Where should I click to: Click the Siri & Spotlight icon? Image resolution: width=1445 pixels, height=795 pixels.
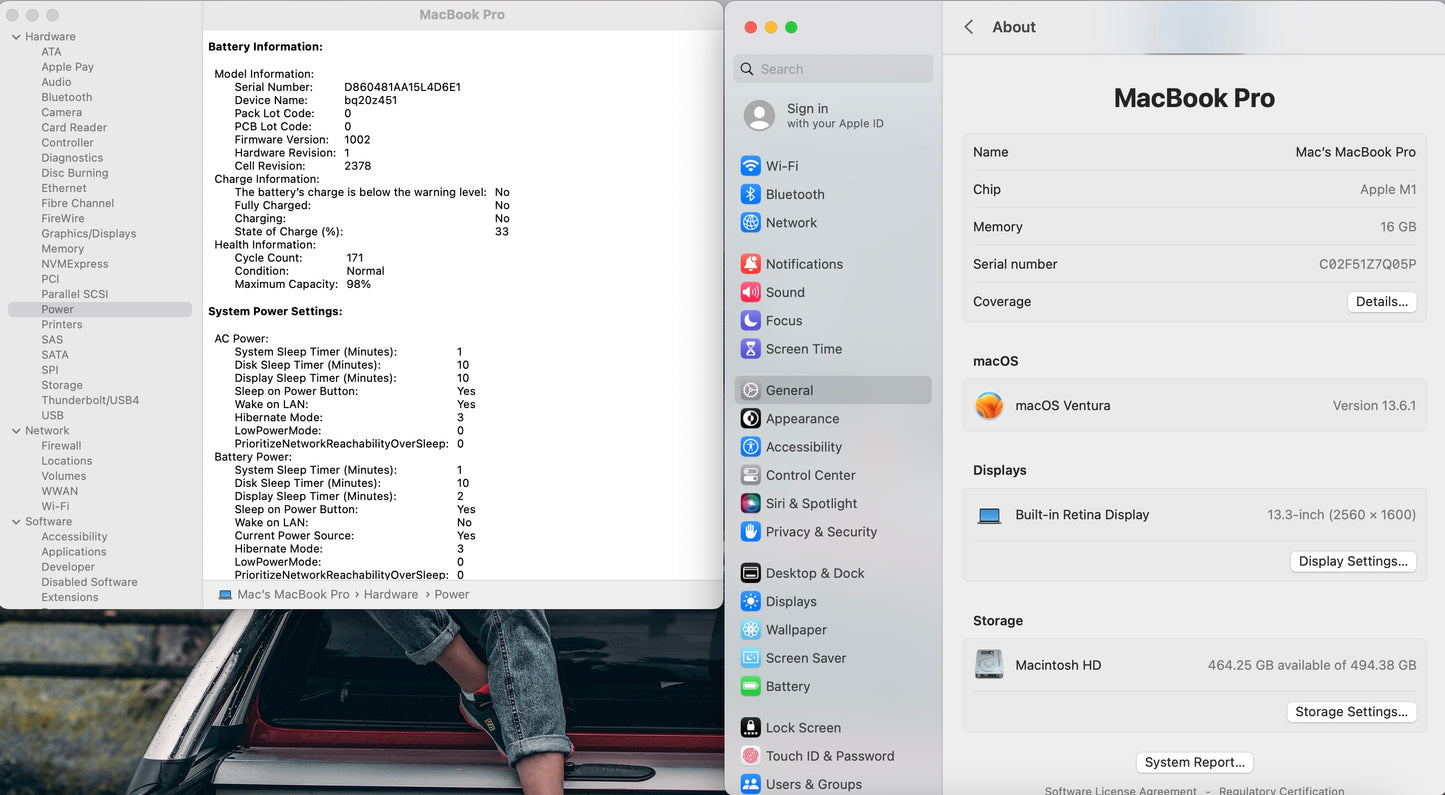pyautogui.click(x=750, y=504)
